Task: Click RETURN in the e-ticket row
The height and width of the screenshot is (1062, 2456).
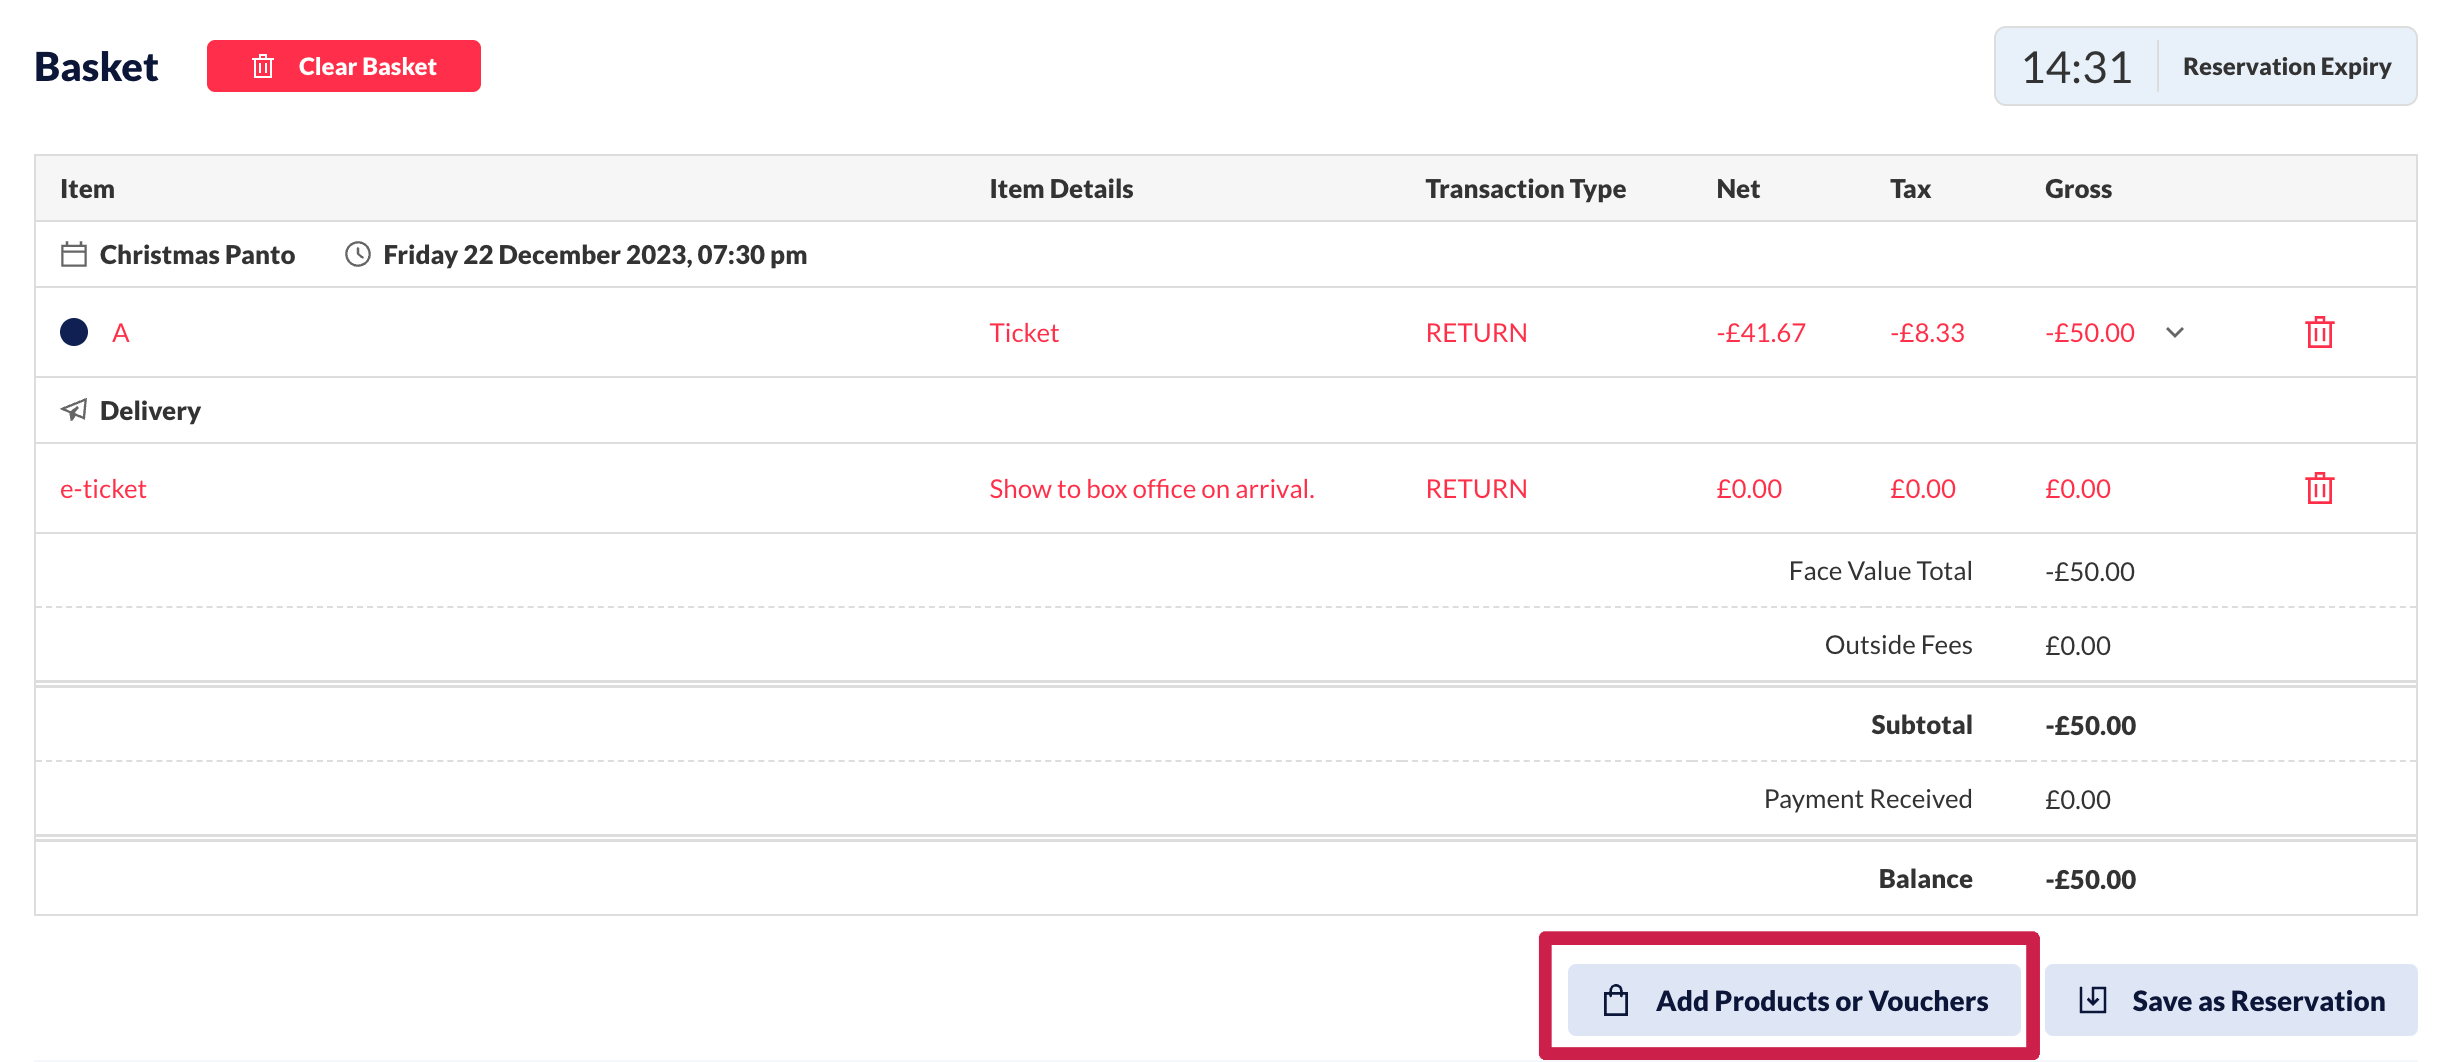Action: (1476, 489)
